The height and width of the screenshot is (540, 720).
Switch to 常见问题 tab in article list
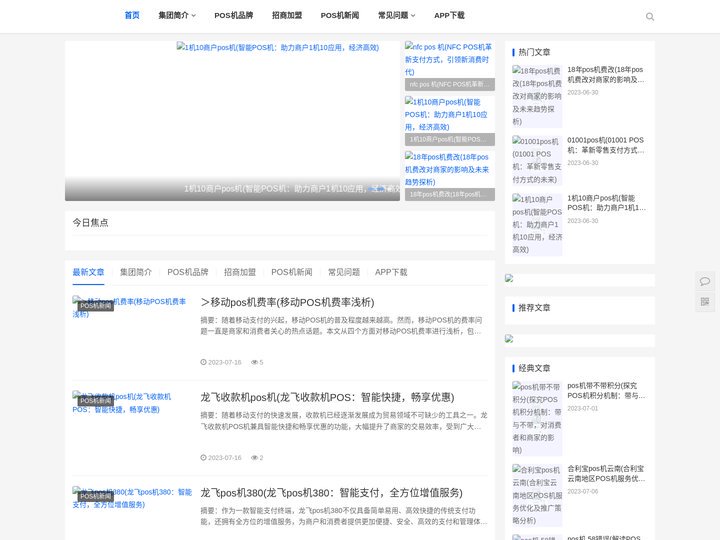click(x=344, y=272)
